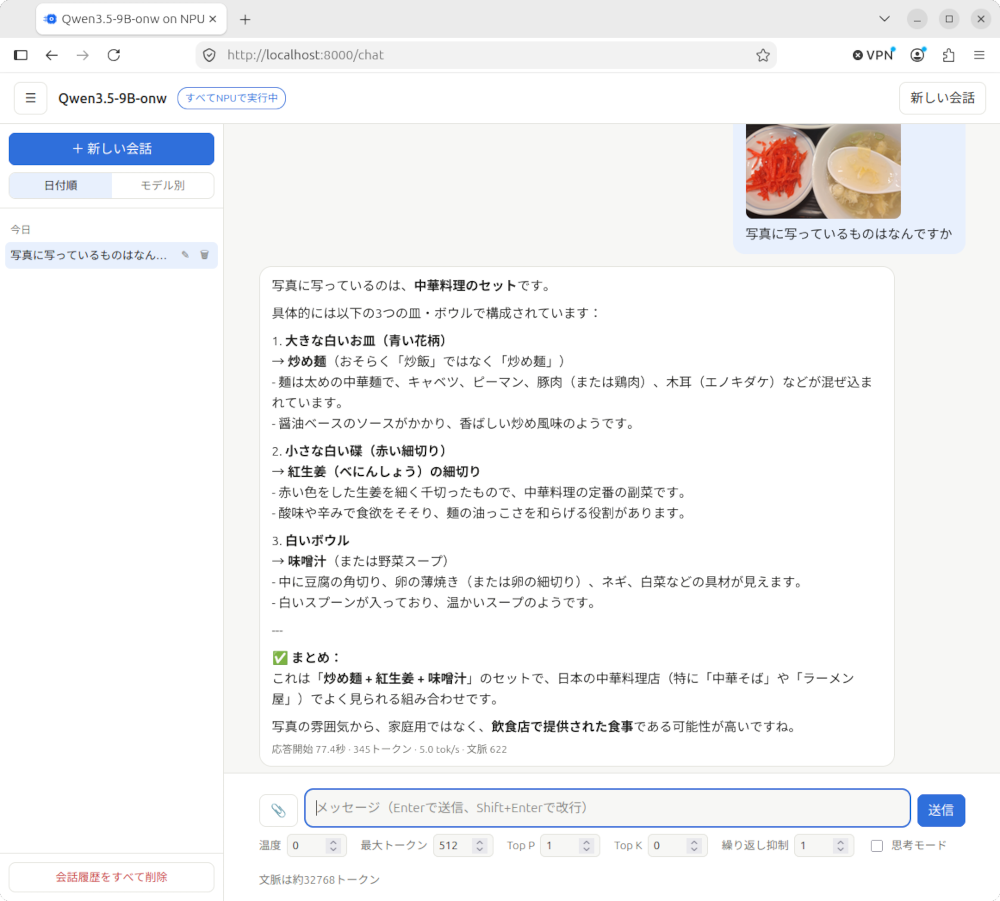Viewport: 1000px width, 901px height.
Task: Click the paperclip attachment icon
Action: pos(278,810)
